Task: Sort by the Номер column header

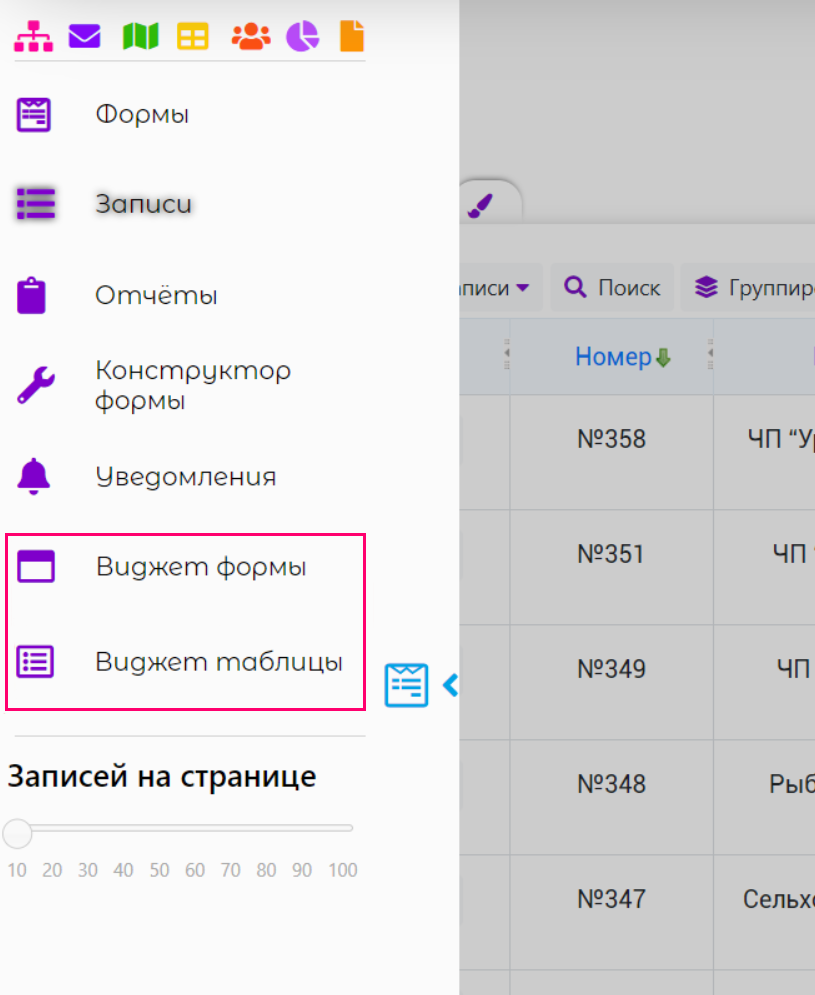Action: 612,357
